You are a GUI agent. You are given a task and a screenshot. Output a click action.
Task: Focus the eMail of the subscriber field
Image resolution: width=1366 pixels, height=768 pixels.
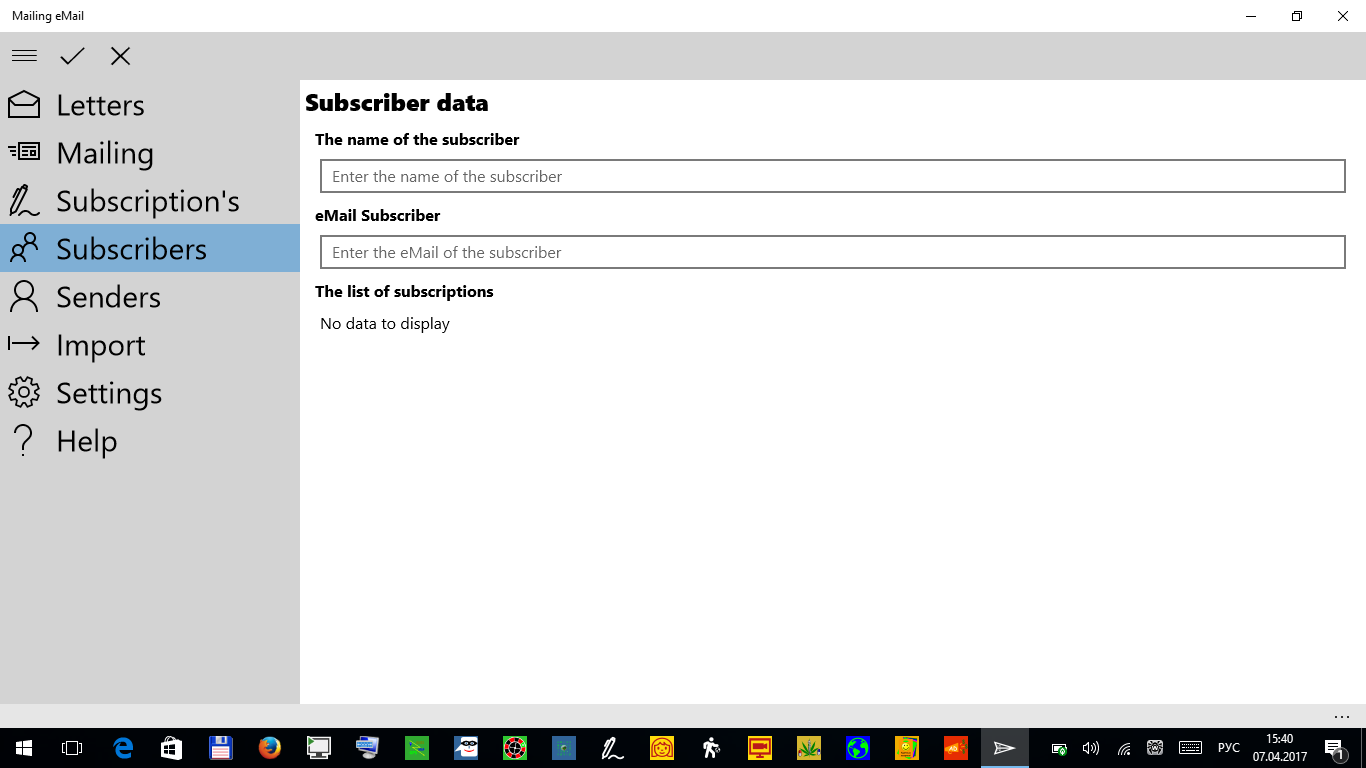pos(832,252)
